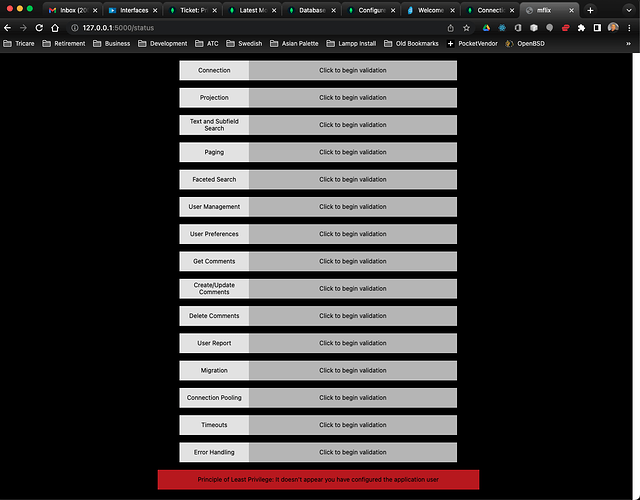Switch to the Connectio tab
The width and height of the screenshot is (640, 500).
tap(490, 10)
